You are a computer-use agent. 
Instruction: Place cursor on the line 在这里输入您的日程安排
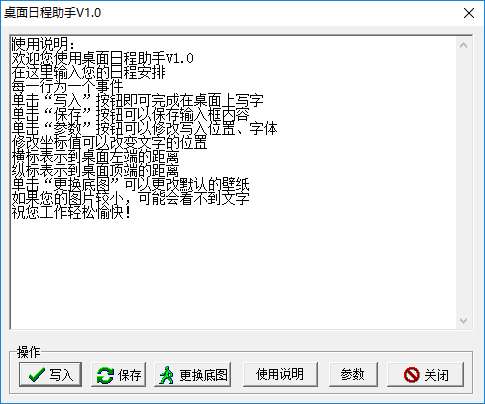pos(89,73)
